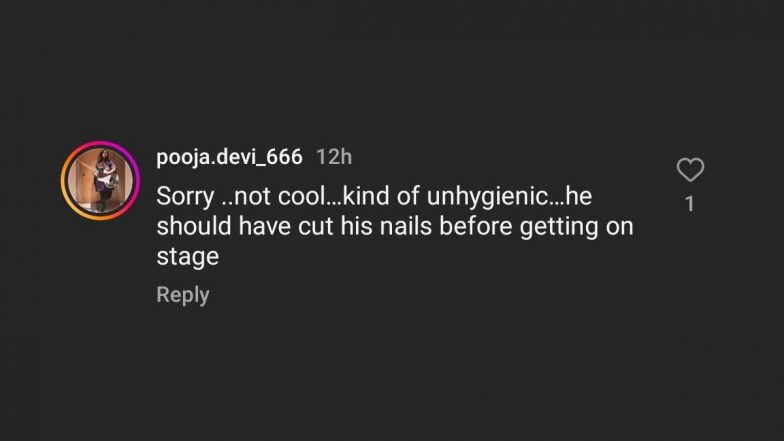View likes by clicking the count 1
The width and height of the screenshot is (784, 441).
click(690, 204)
